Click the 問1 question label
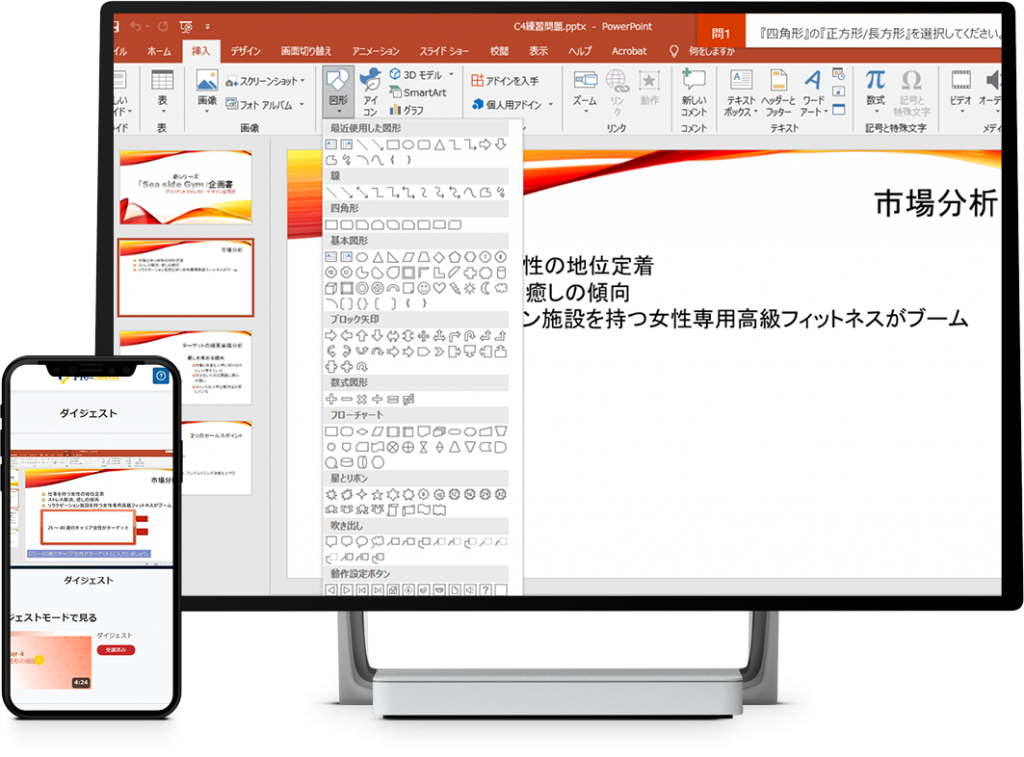Viewport: 1024px width, 757px height. click(721, 33)
